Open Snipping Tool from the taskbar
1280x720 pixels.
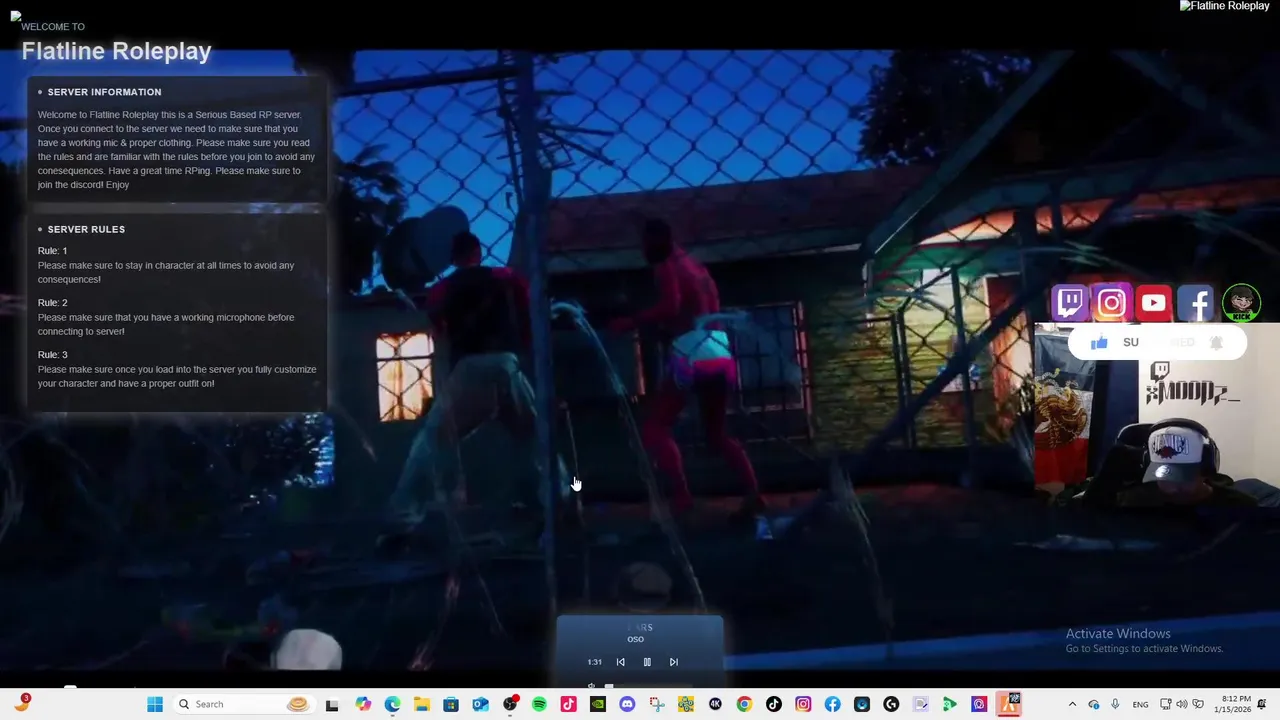(656, 704)
